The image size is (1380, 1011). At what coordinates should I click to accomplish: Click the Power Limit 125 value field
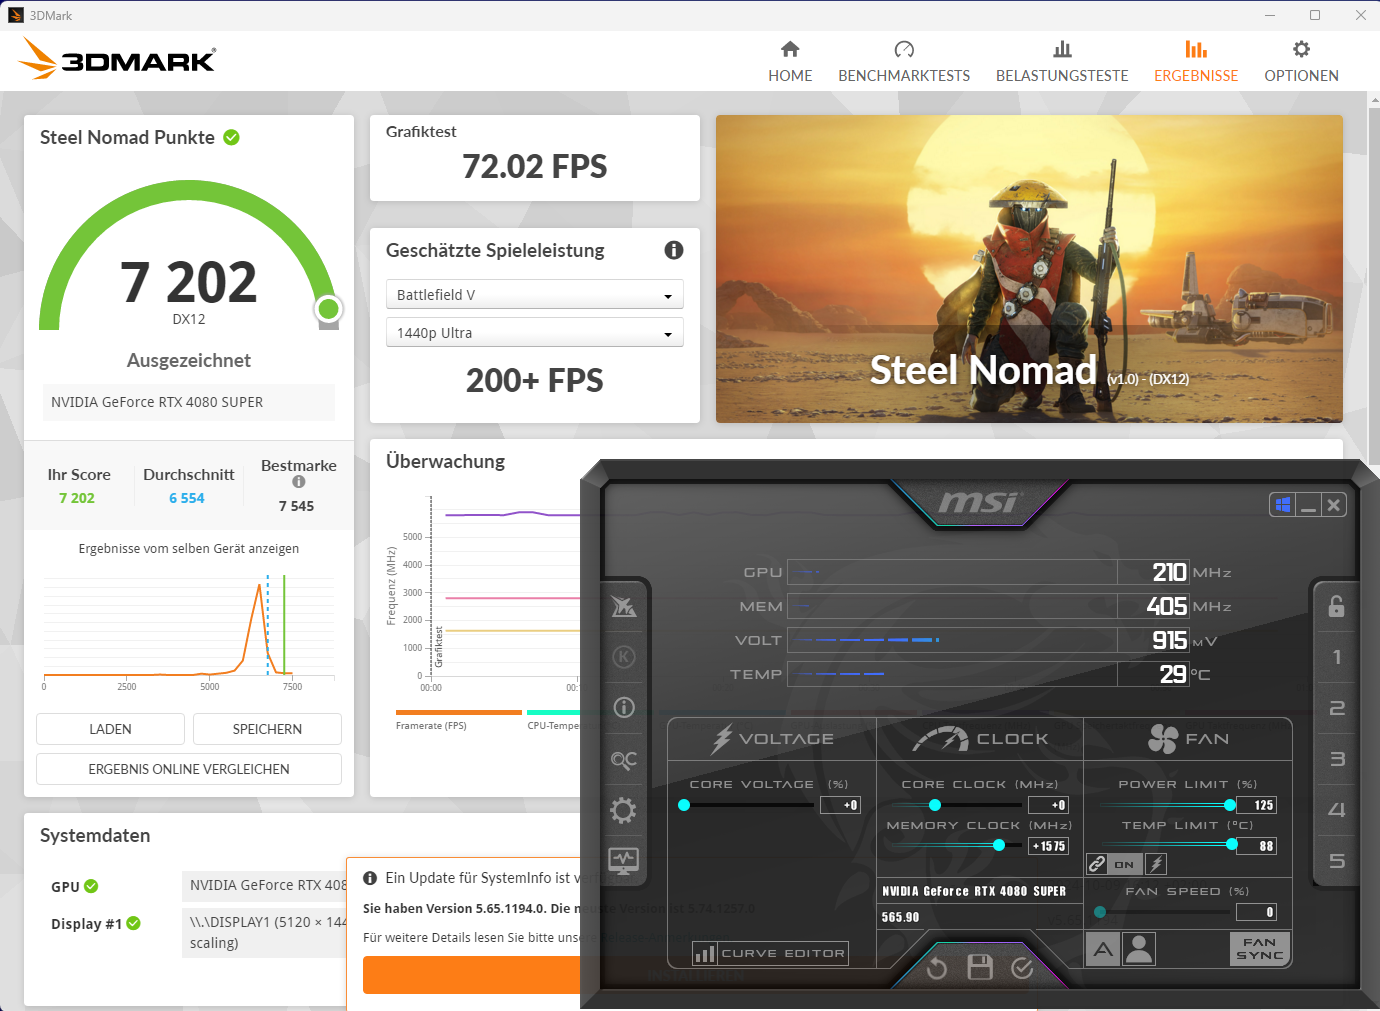pos(1257,805)
